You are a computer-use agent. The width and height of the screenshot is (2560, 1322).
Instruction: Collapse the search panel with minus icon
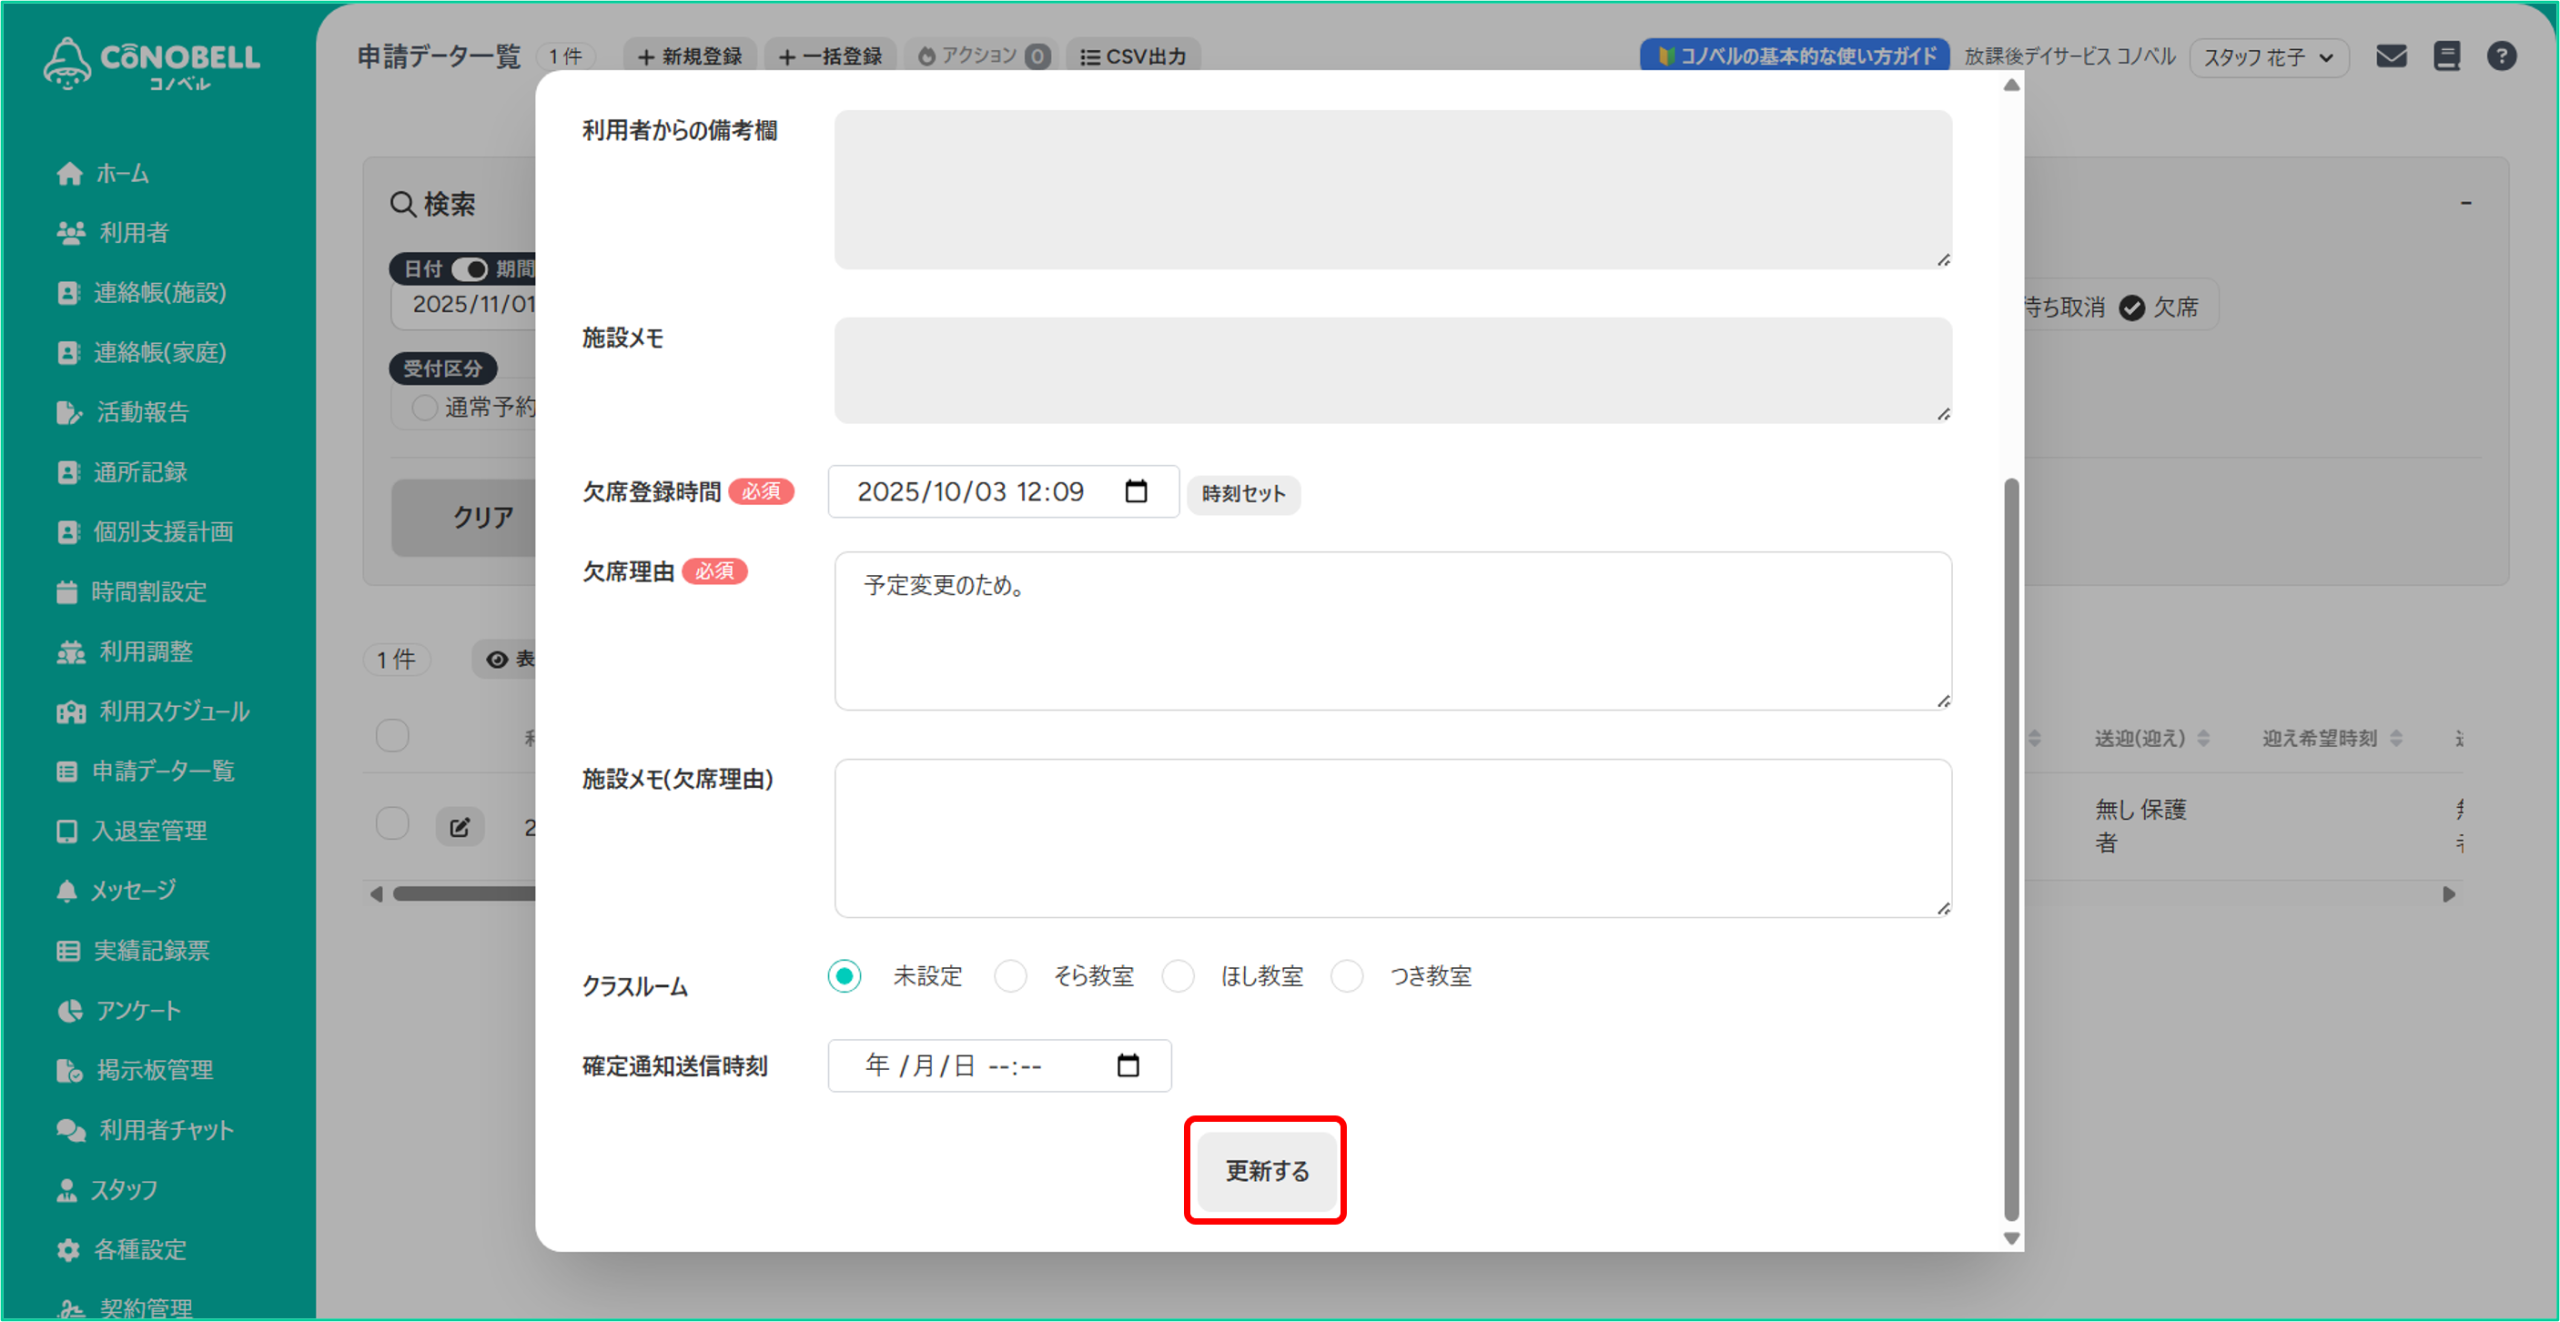click(2466, 203)
